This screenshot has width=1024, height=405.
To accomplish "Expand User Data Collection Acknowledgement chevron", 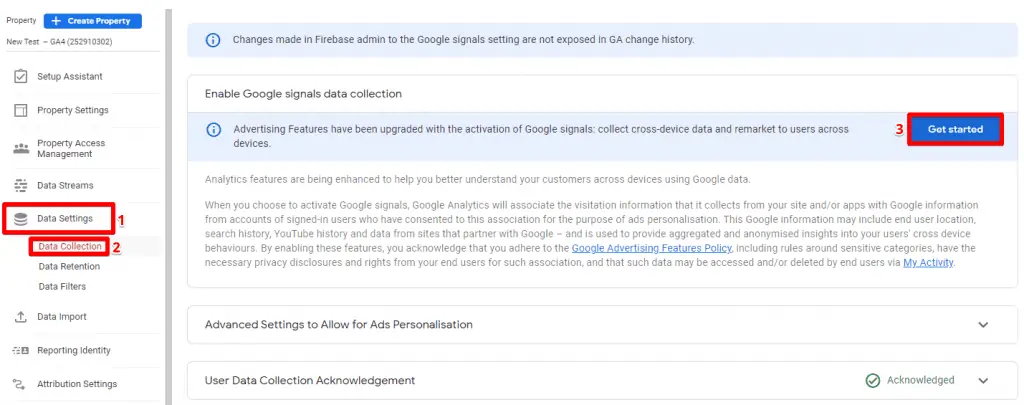I will pos(984,380).
